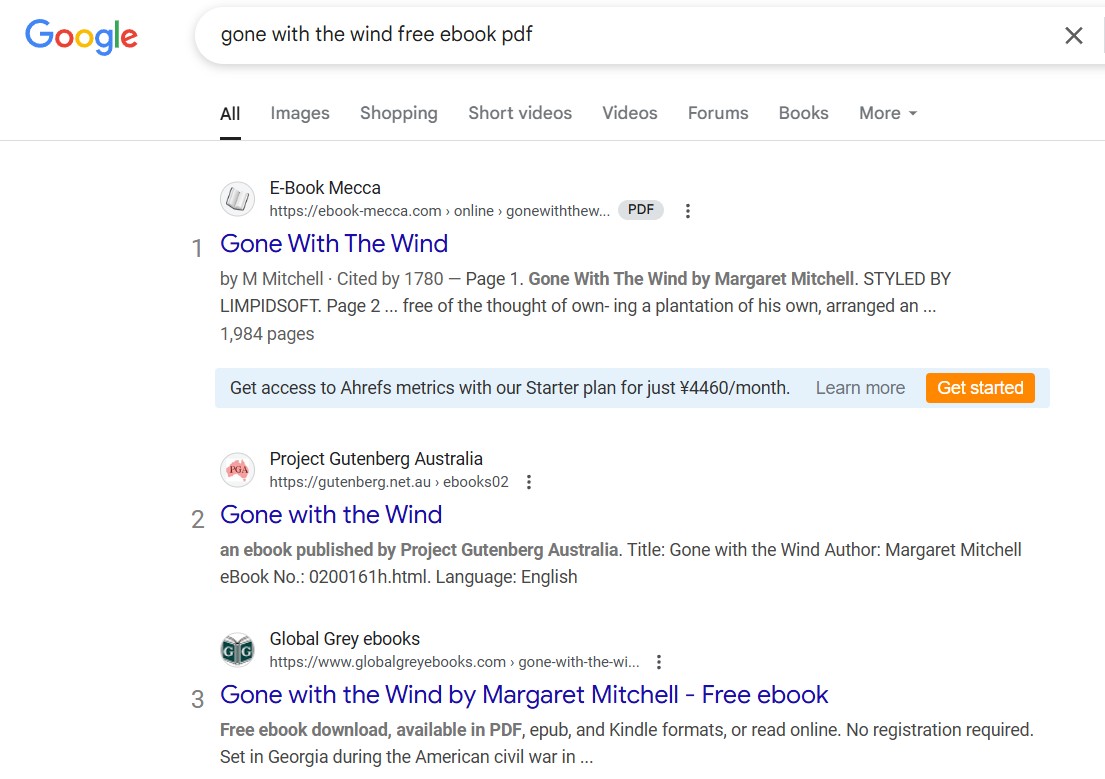Open the three-dot menu for the Global Grey ebooks result

click(658, 662)
